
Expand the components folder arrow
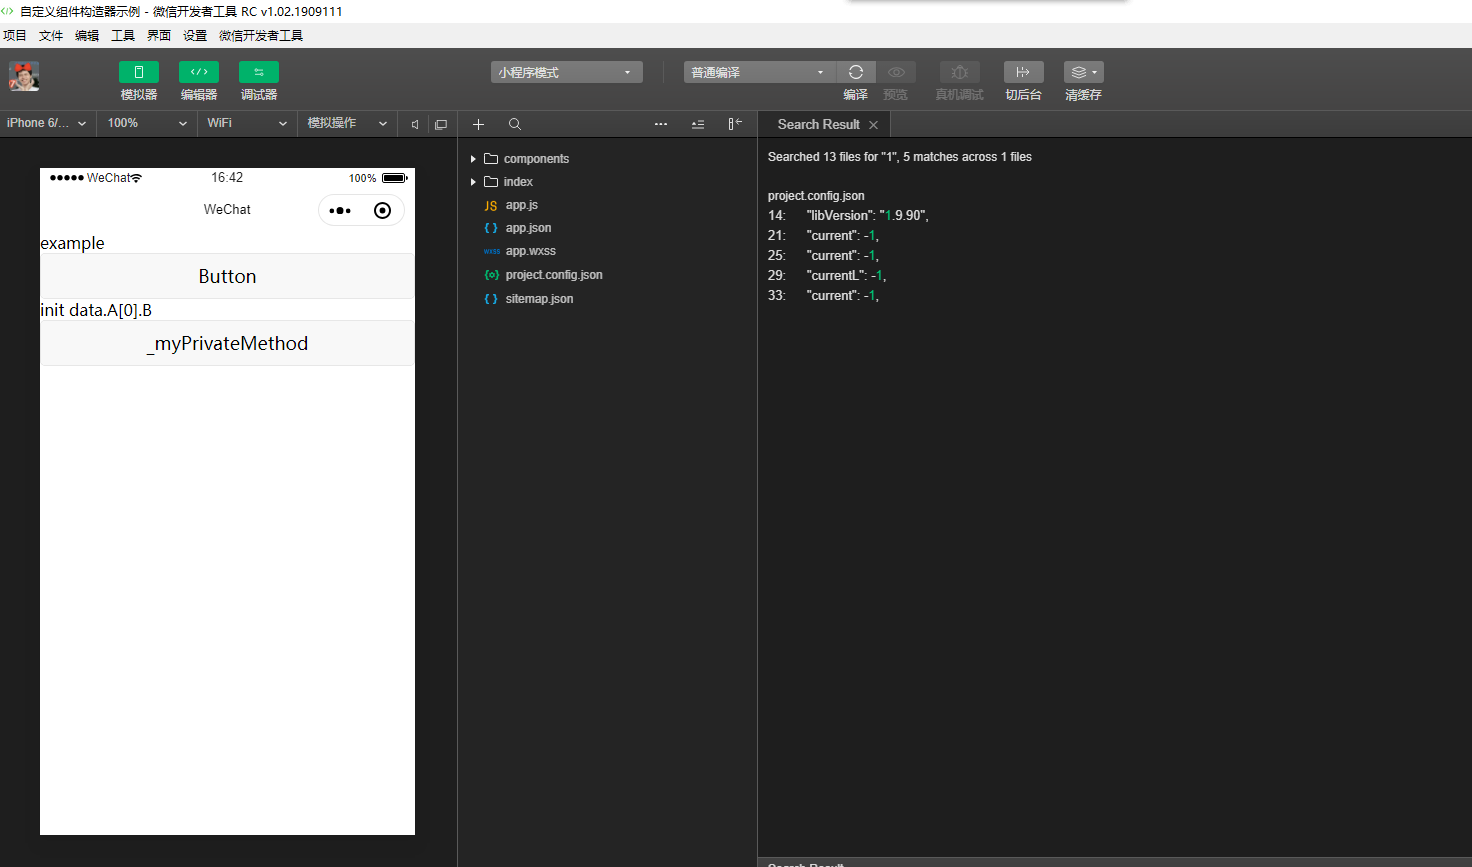(x=473, y=159)
